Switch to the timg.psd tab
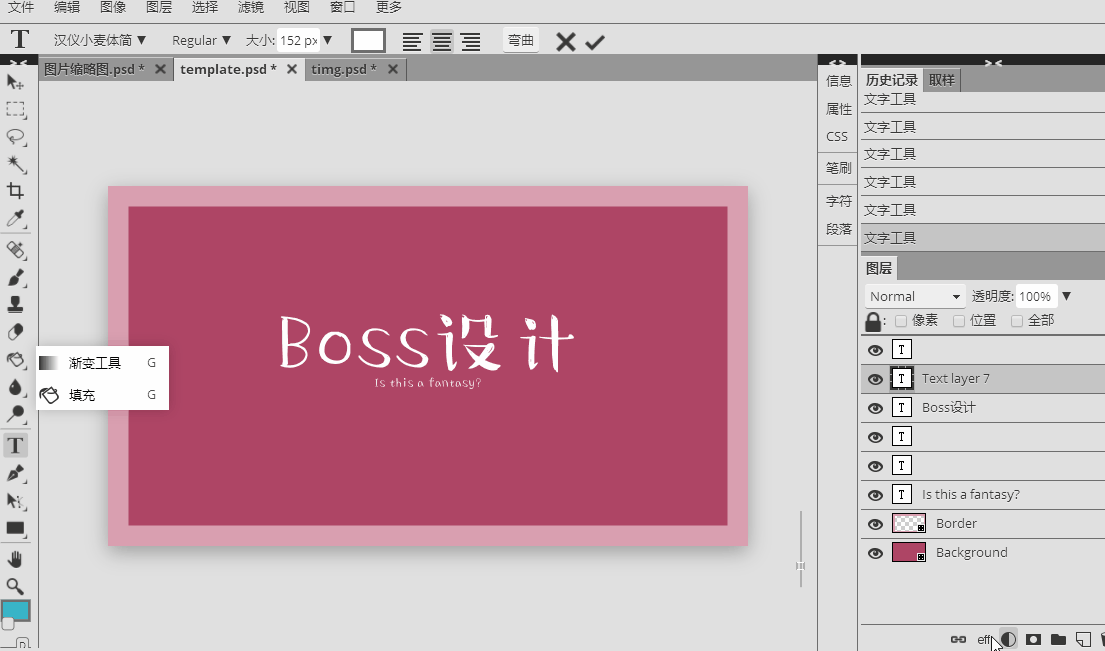Viewport: 1105px width, 651px height. coord(343,69)
